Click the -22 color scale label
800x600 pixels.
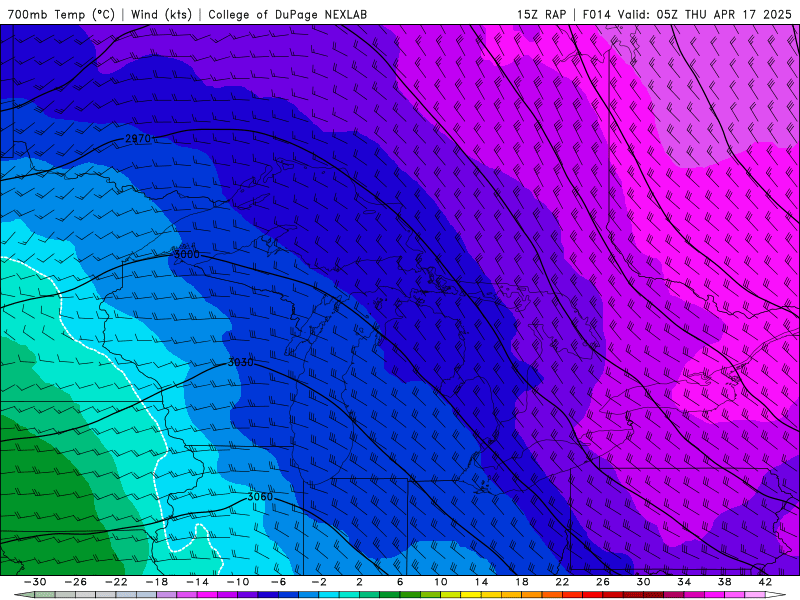[x=116, y=582]
